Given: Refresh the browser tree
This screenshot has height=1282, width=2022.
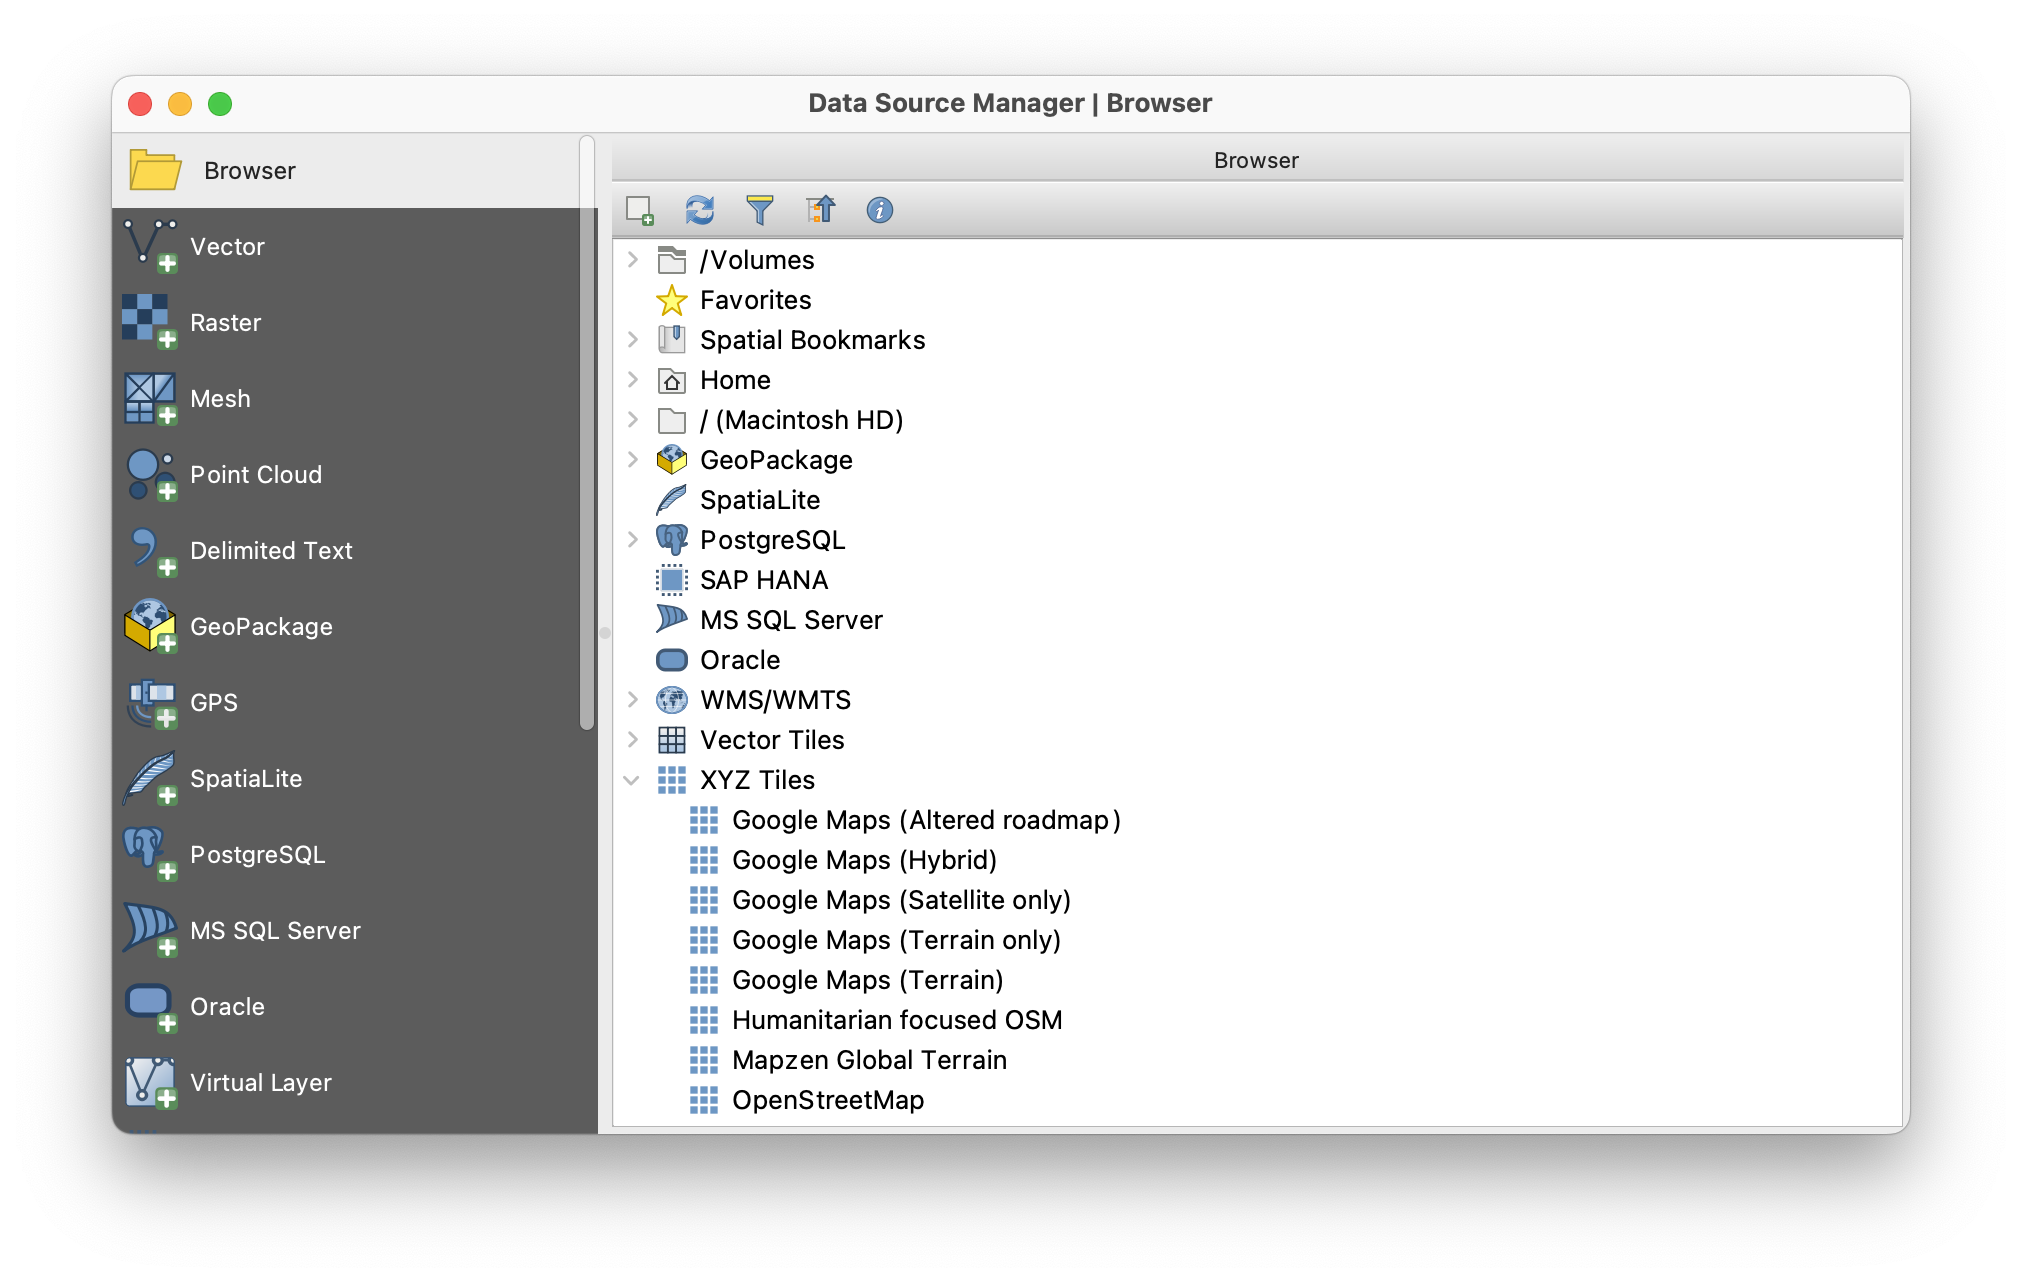Looking at the screenshot, I should click(x=699, y=210).
